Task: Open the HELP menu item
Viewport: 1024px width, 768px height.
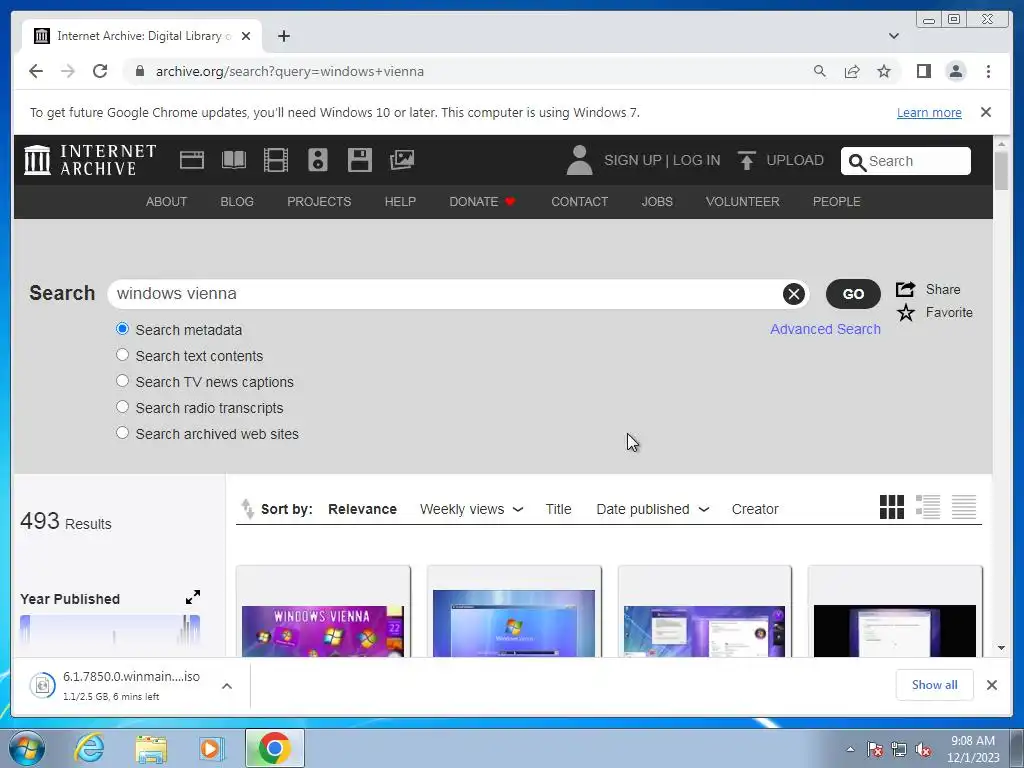Action: point(400,202)
